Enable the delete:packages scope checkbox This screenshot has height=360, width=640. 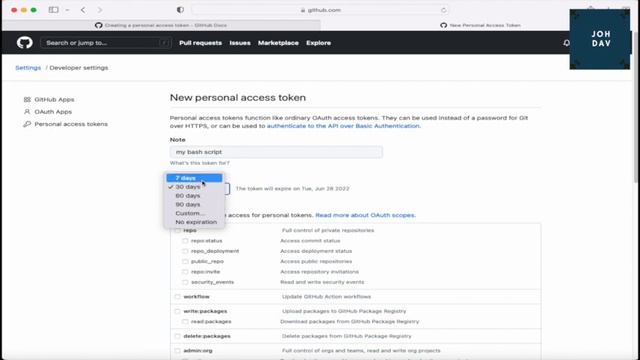coord(177,336)
